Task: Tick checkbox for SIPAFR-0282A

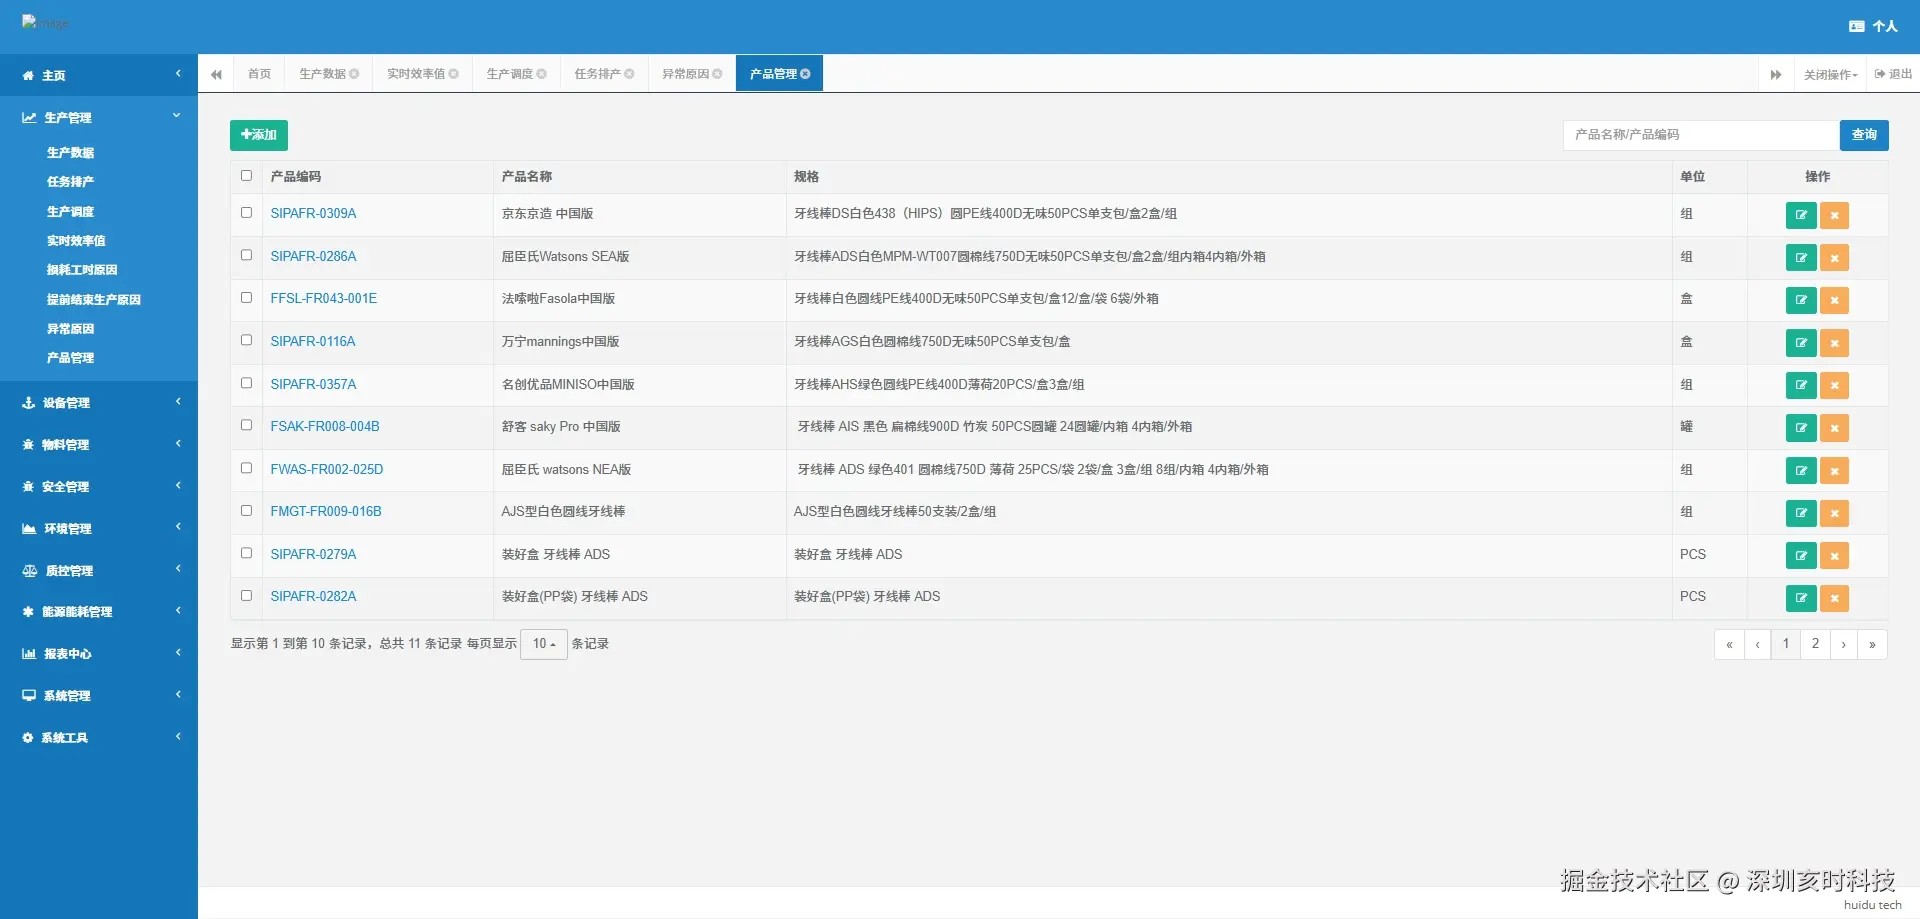Action: coord(246,595)
